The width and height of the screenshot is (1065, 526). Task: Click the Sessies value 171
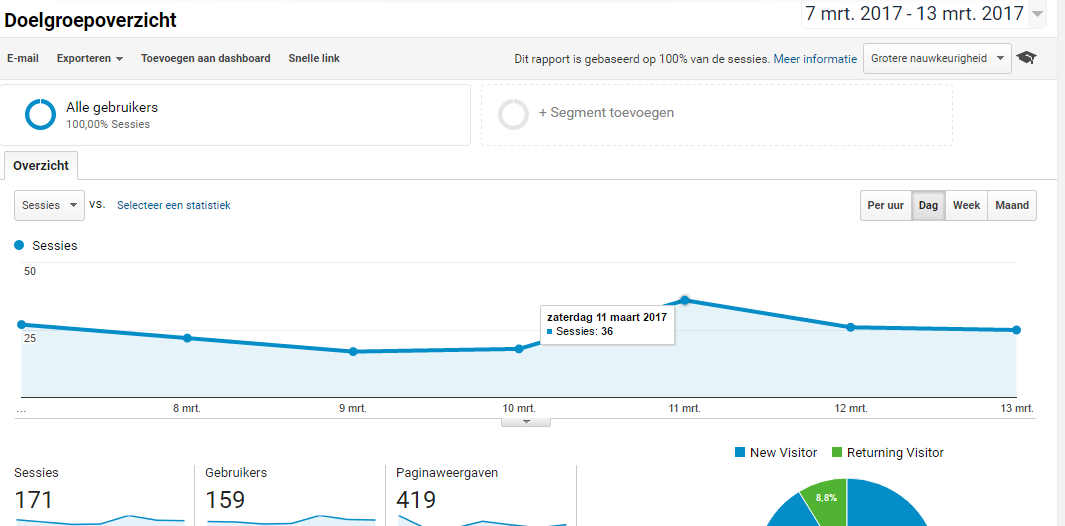(x=33, y=500)
